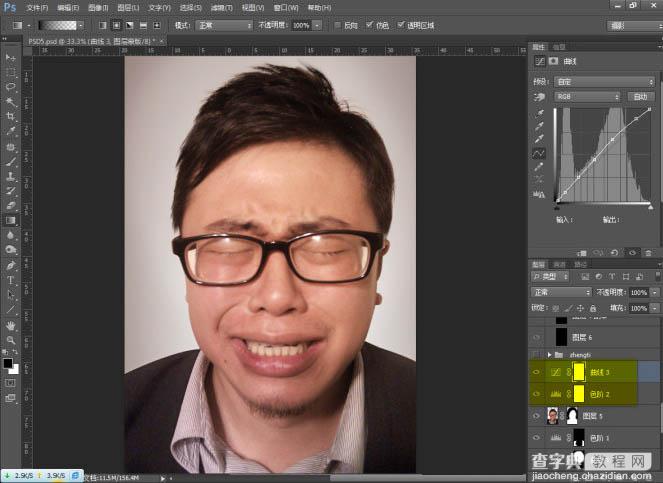Screen dimensions: 663x483
Task: Toggle the Reverse (反向) checkbox
Action: pos(337,25)
